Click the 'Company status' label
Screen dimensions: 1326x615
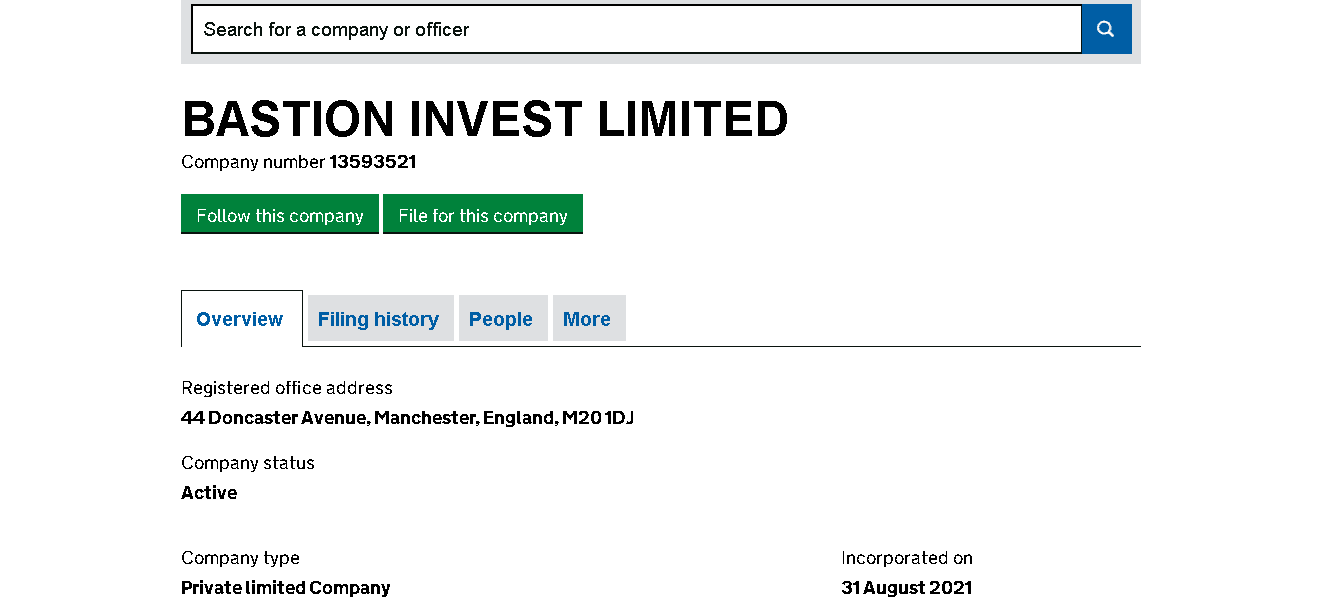[248, 463]
